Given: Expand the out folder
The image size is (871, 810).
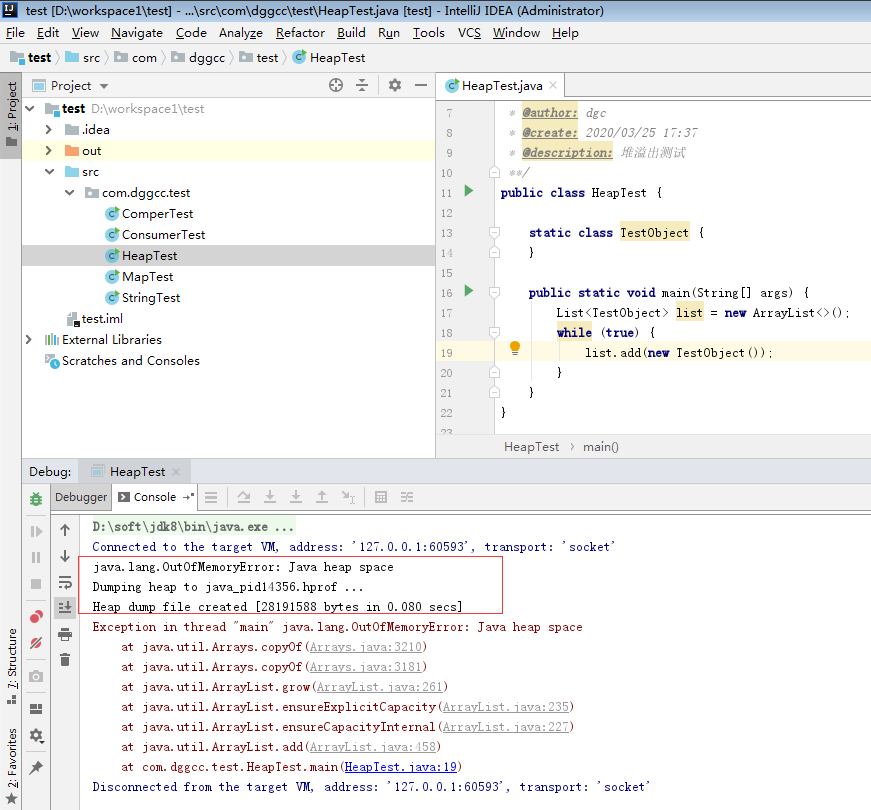Looking at the screenshot, I should pos(49,151).
